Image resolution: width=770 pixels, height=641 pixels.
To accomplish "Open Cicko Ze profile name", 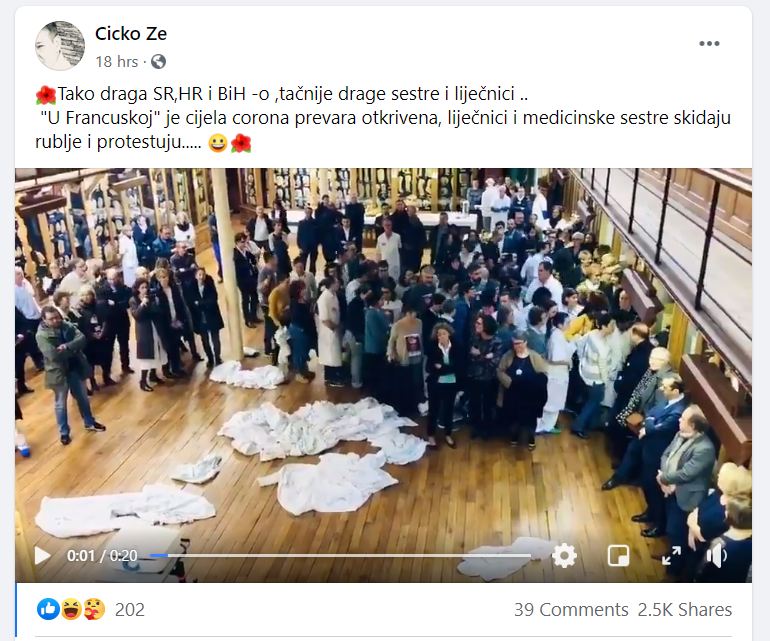I will coord(131,34).
